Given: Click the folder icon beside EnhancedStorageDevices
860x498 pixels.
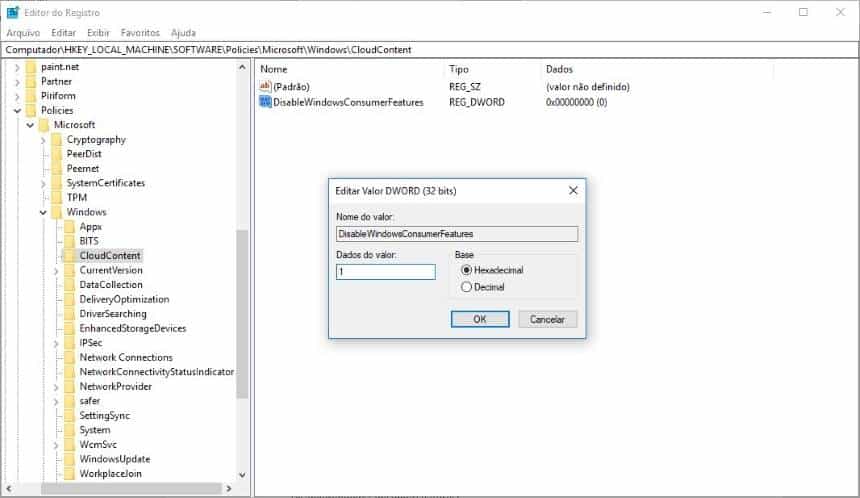Looking at the screenshot, I should point(70,329).
